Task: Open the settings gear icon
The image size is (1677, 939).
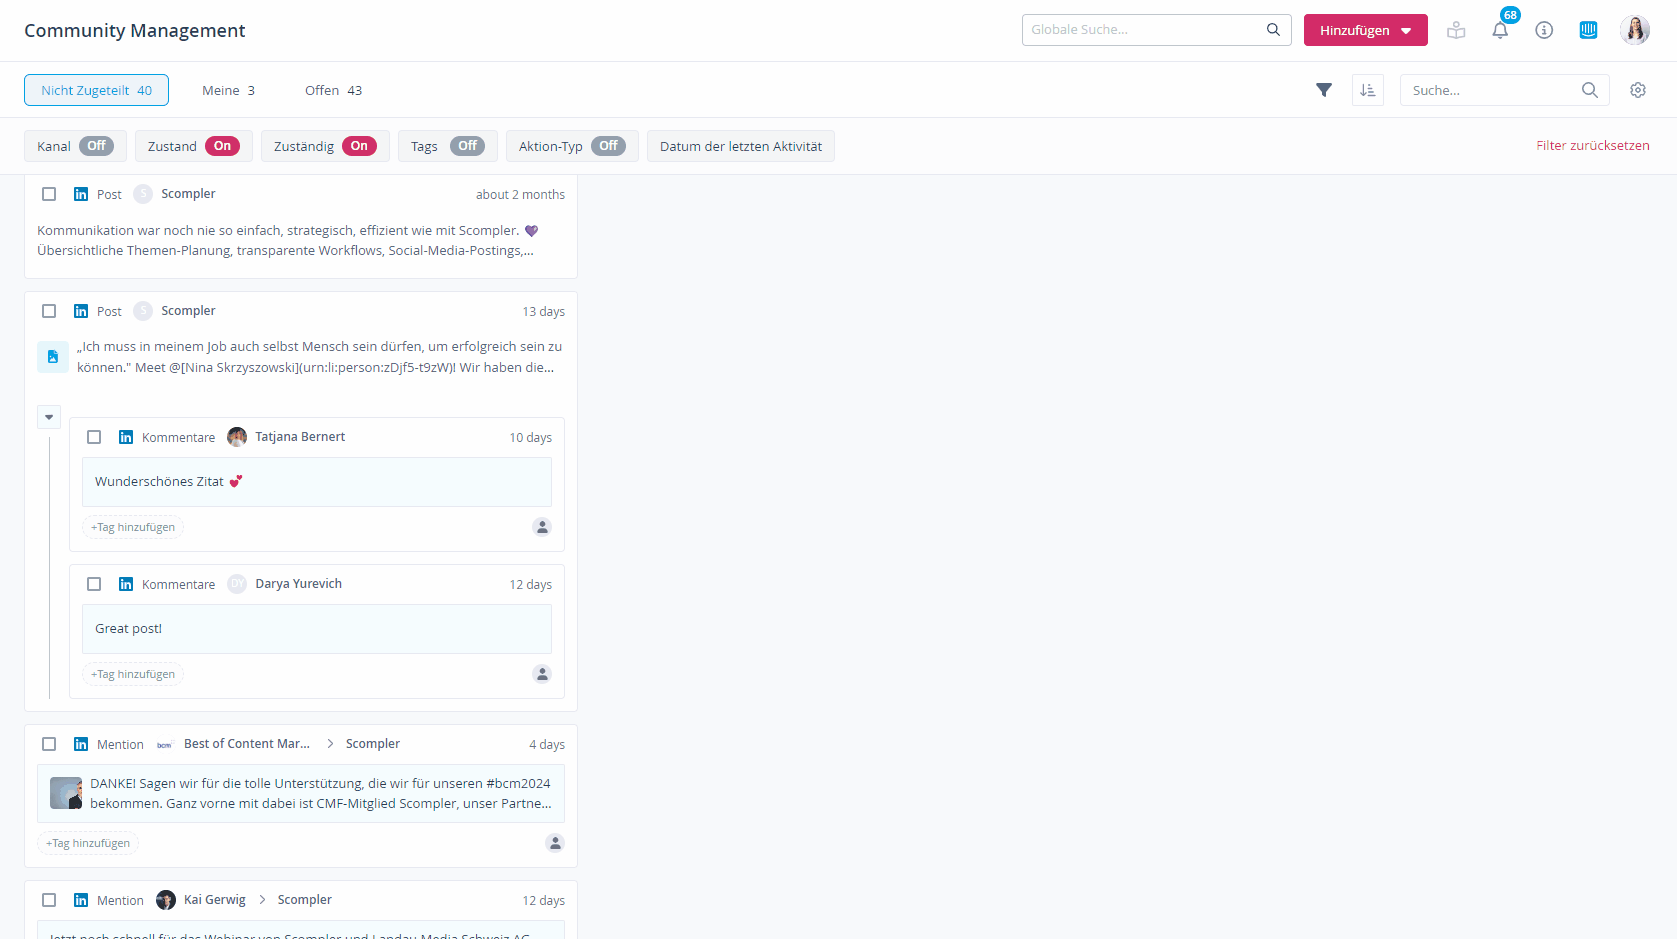Action: pos(1638,90)
